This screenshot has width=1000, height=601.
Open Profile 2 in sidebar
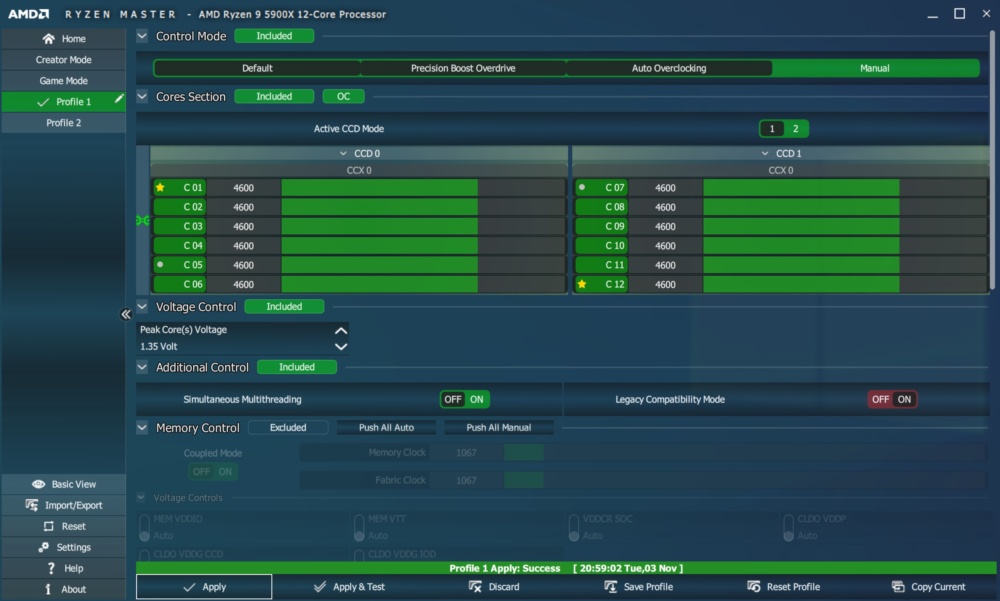tap(63, 123)
